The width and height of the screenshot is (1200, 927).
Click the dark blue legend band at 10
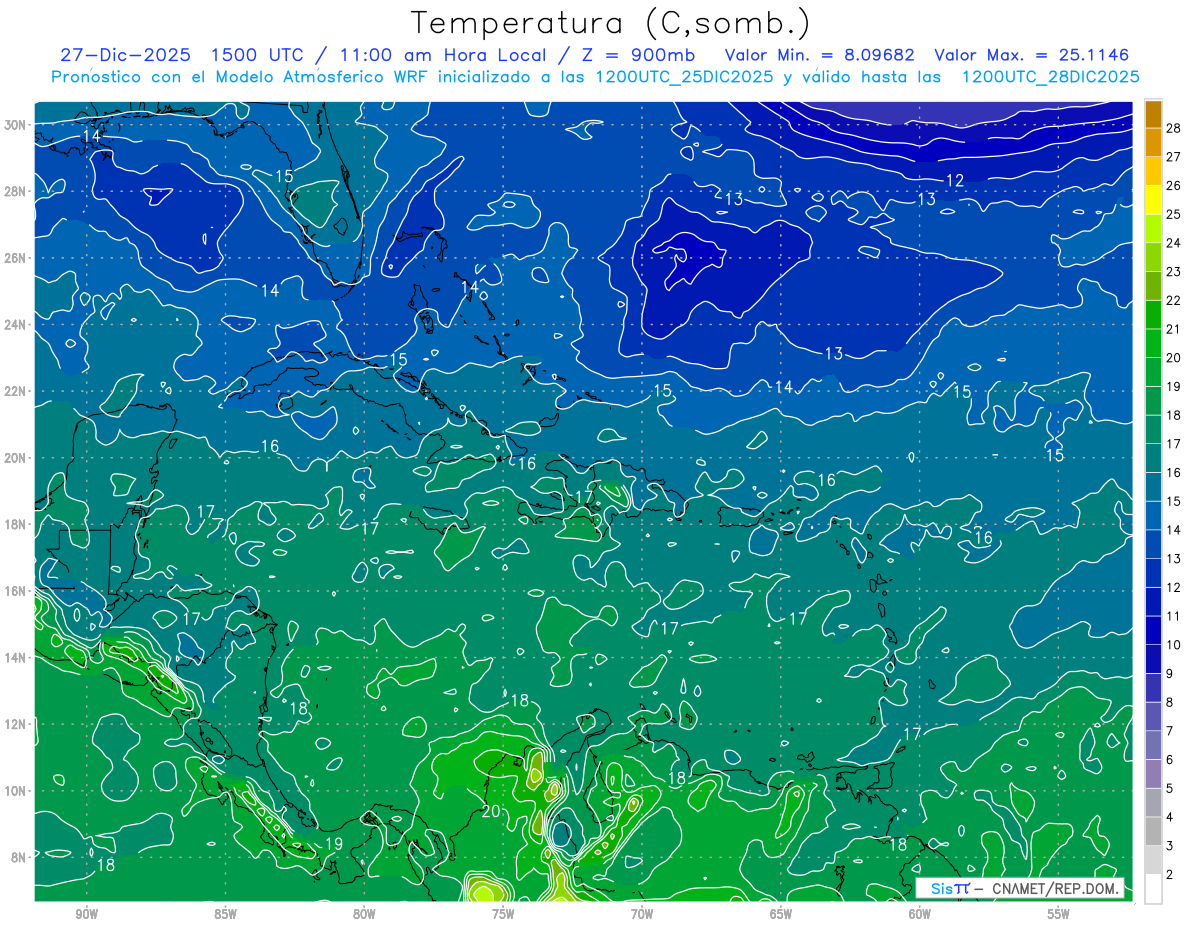point(1153,631)
